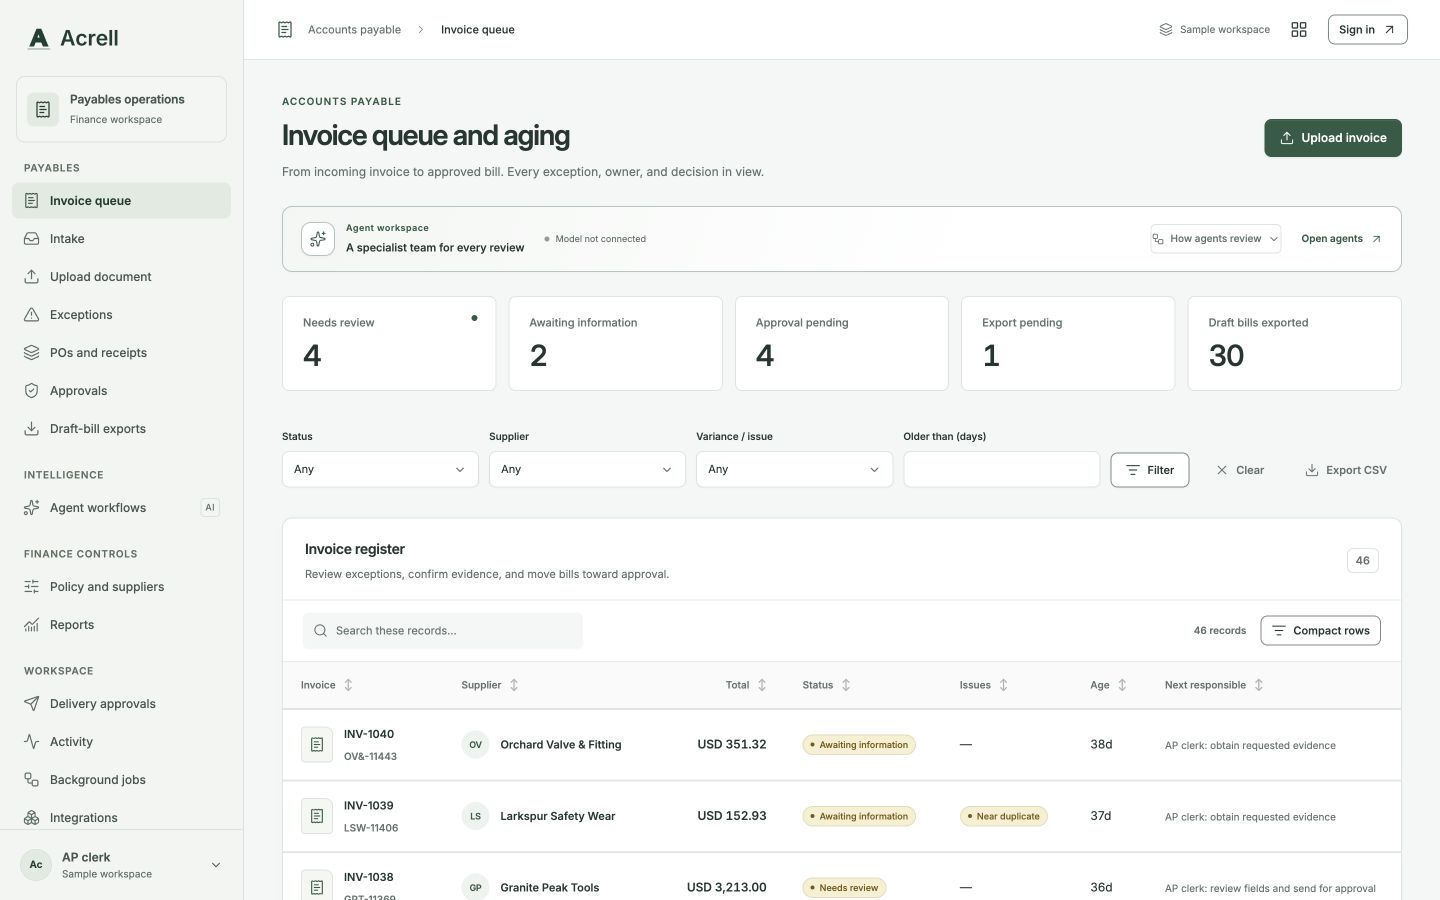1440x900 pixels.
Task: Sort the register by Invoice column
Action: 327,685
